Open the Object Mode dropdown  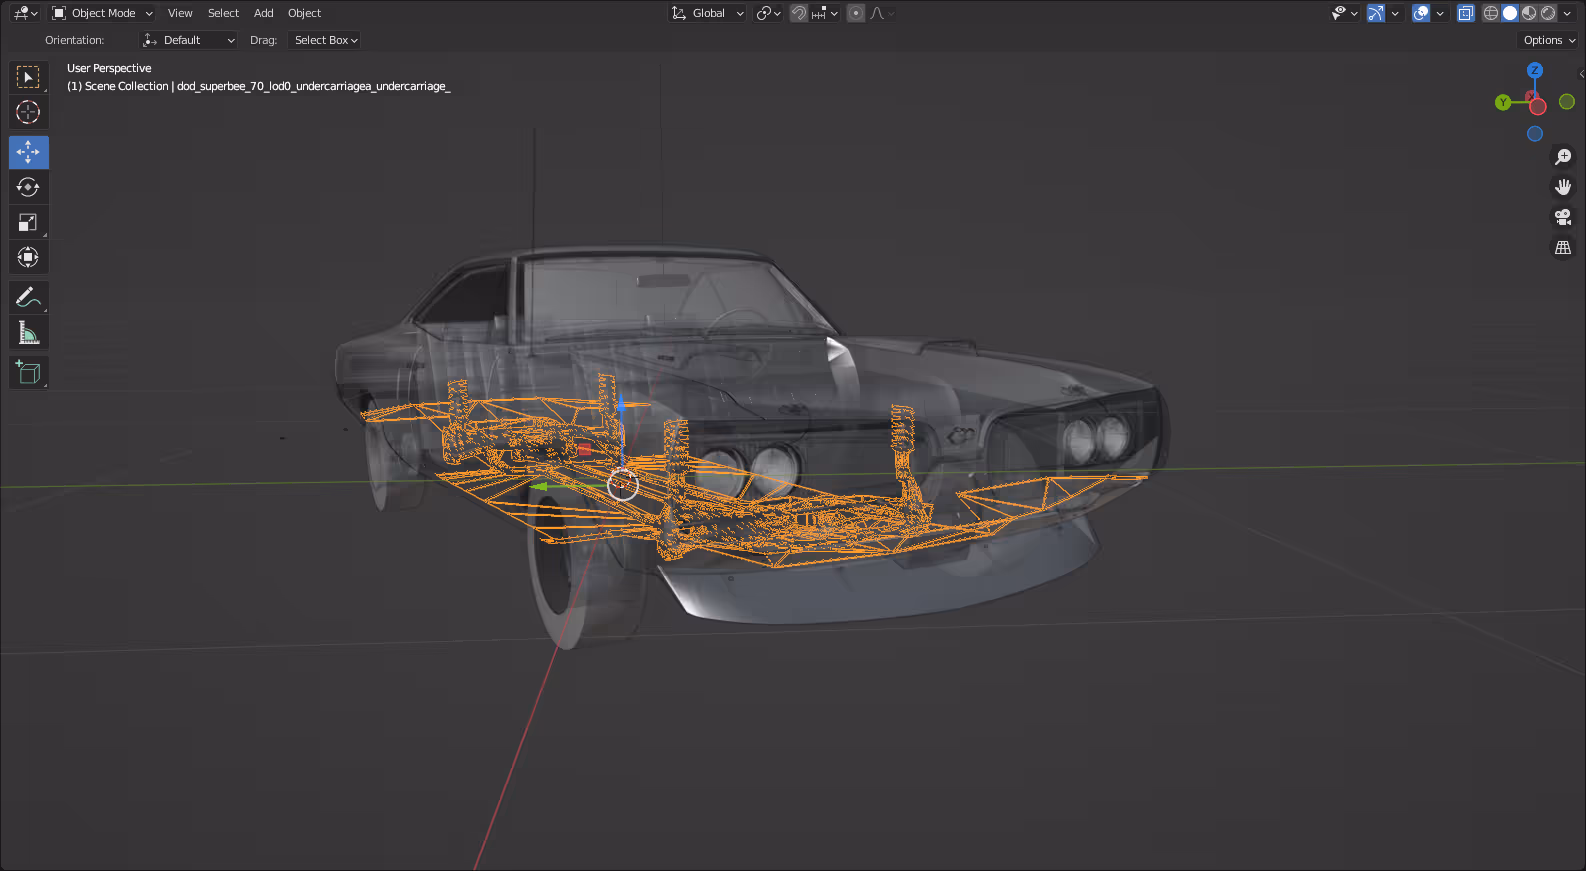tap(103, 13)
